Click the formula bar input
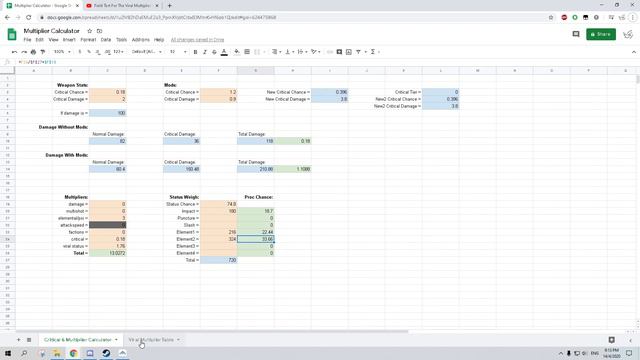Viewport: 640px width, 360px height. click(x=327, y=62)
